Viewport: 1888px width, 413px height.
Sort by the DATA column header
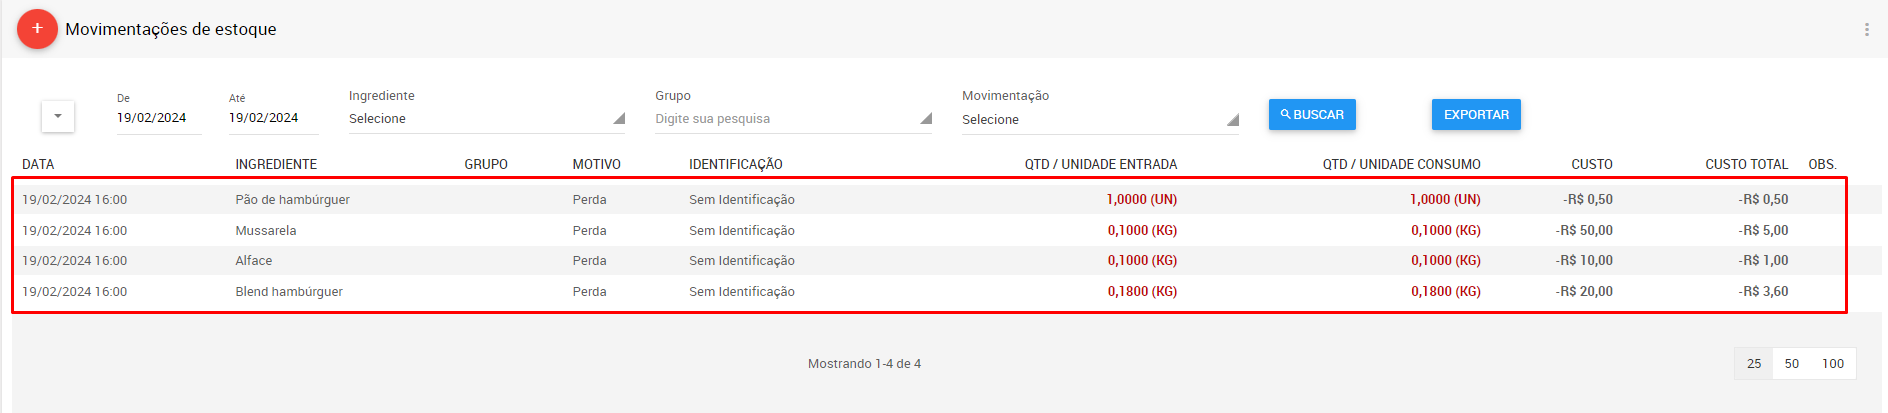38,164
